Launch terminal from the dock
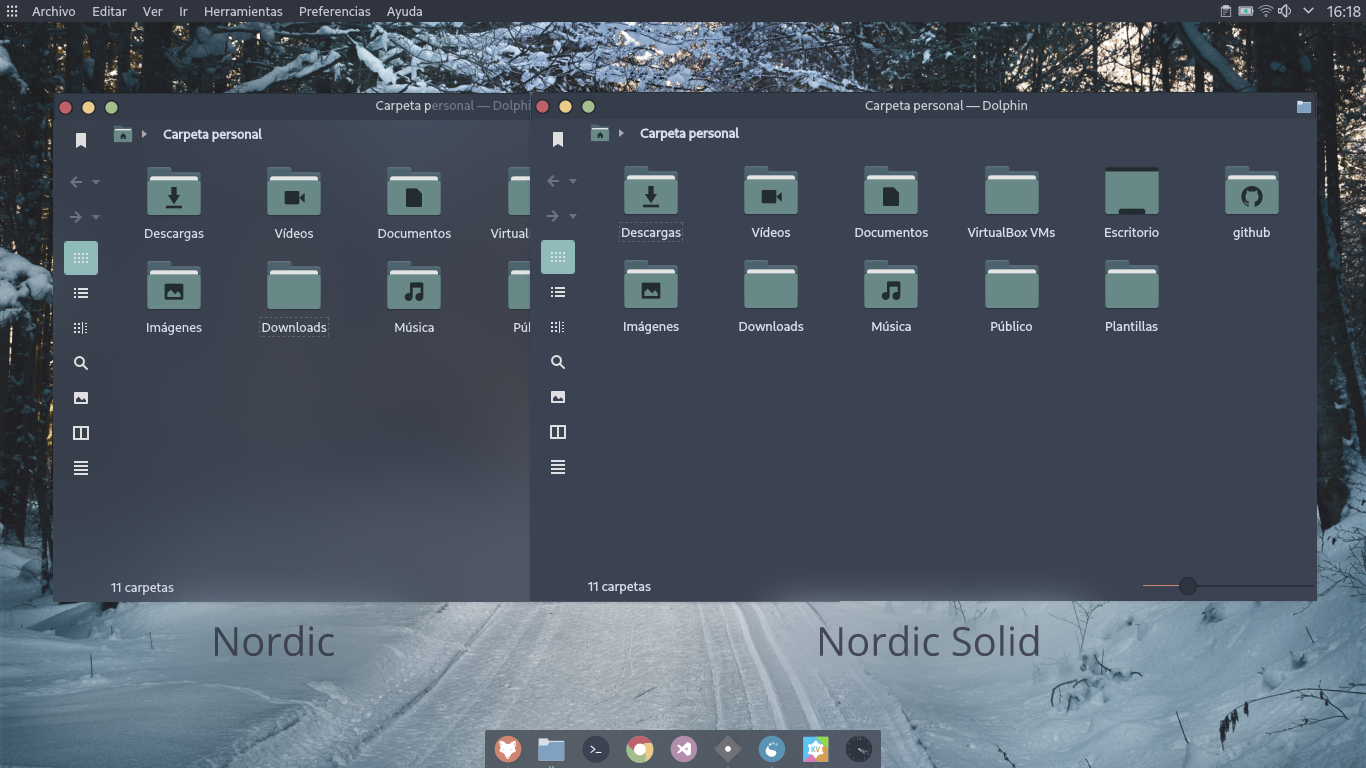 coord(596,749)
